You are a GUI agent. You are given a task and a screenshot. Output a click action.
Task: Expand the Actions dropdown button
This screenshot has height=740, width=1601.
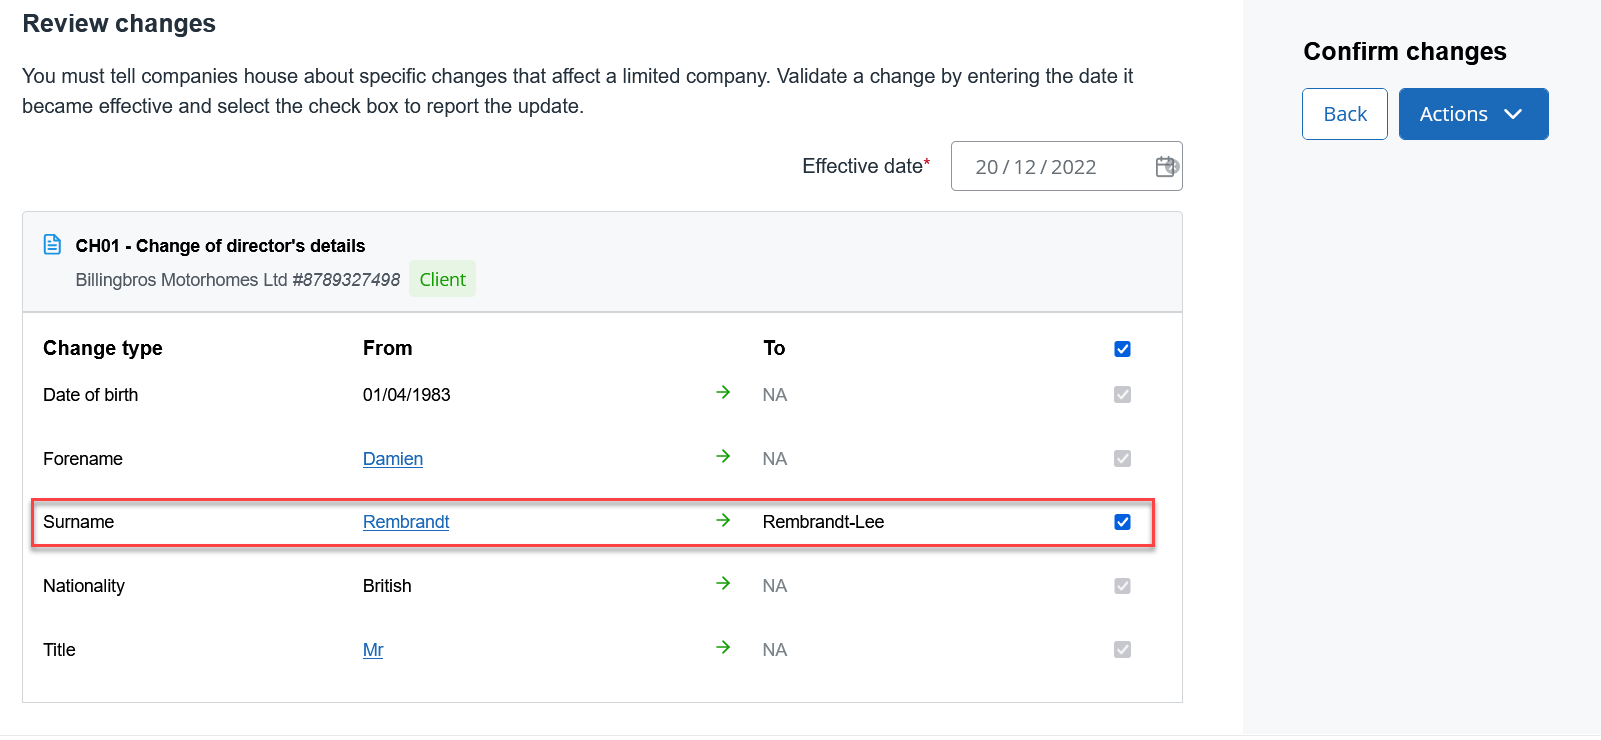coord(1473,114)
